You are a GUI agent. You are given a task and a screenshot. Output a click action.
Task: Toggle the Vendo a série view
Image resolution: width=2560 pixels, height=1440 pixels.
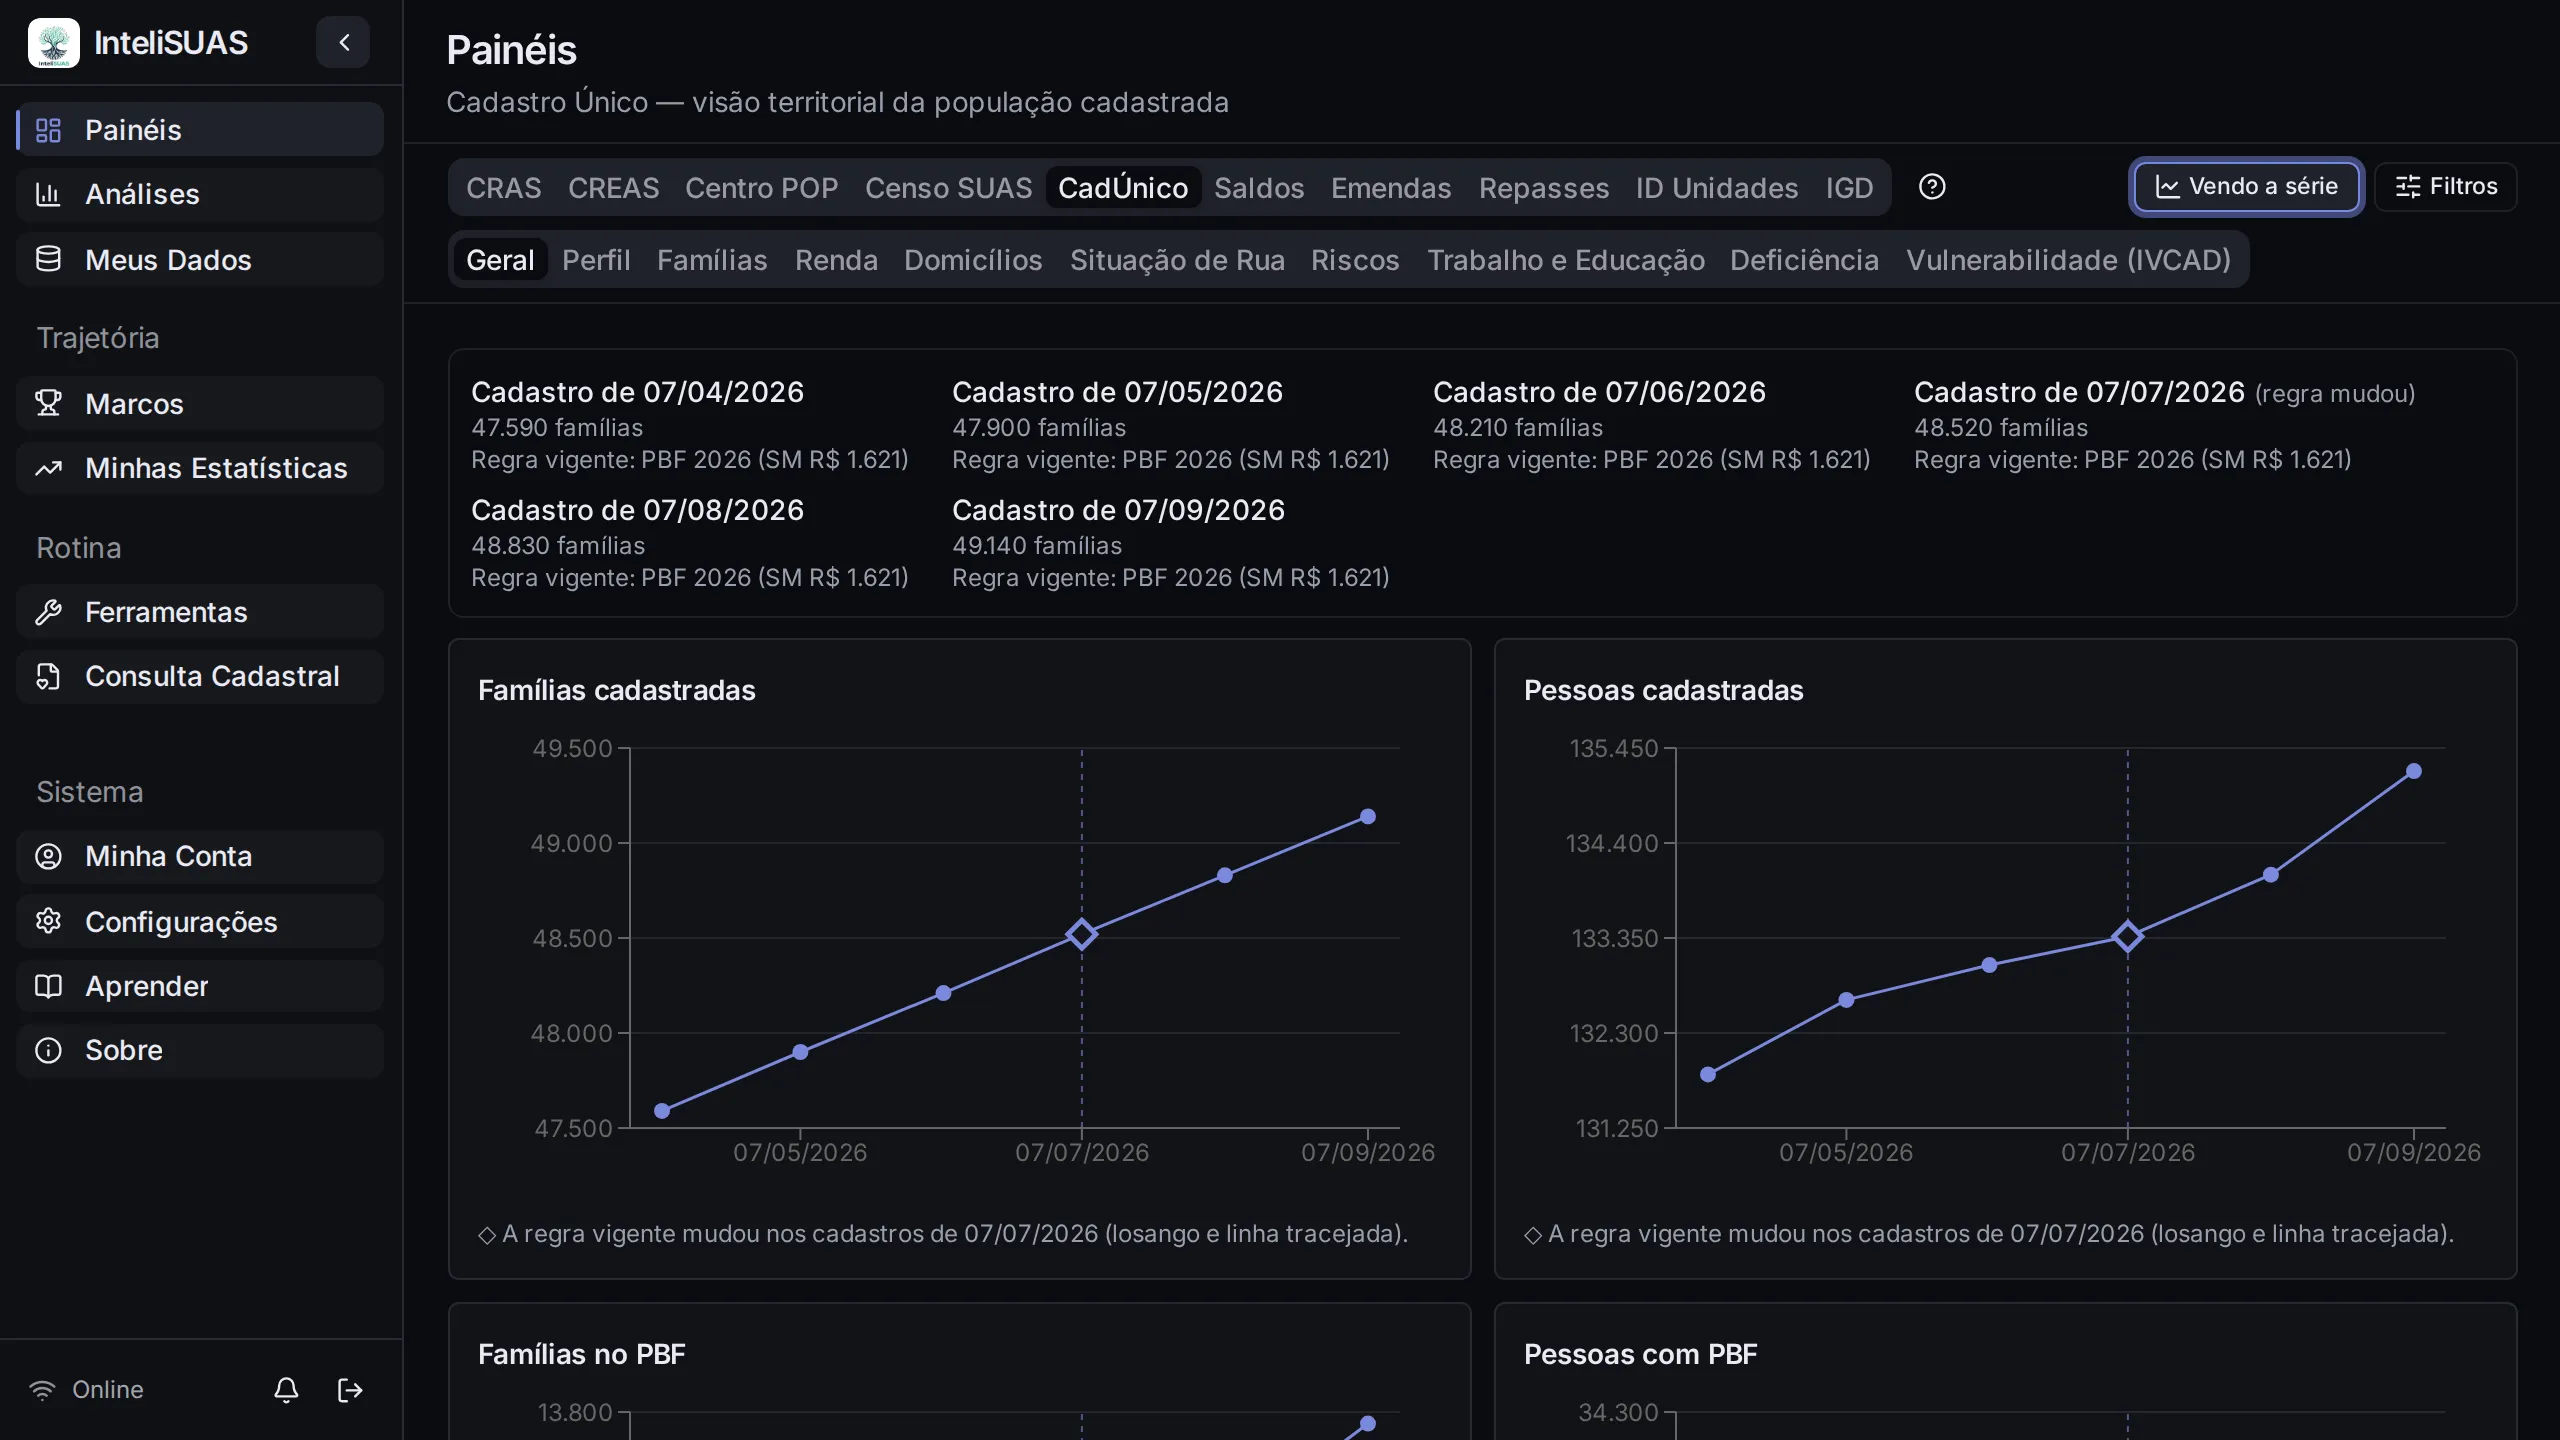click(x=2246, y=187)
